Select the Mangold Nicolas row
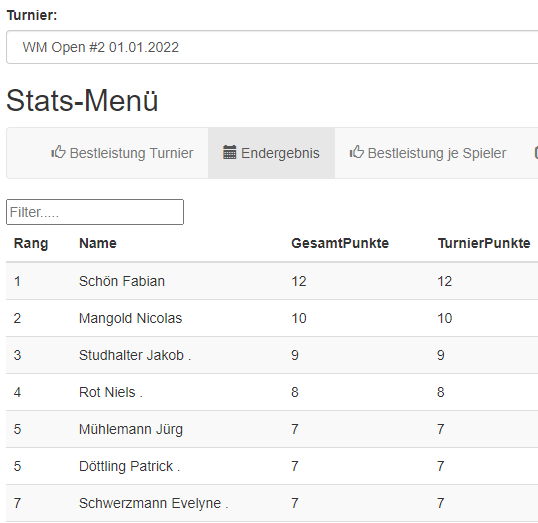The image size is (538, 523). 272,318
